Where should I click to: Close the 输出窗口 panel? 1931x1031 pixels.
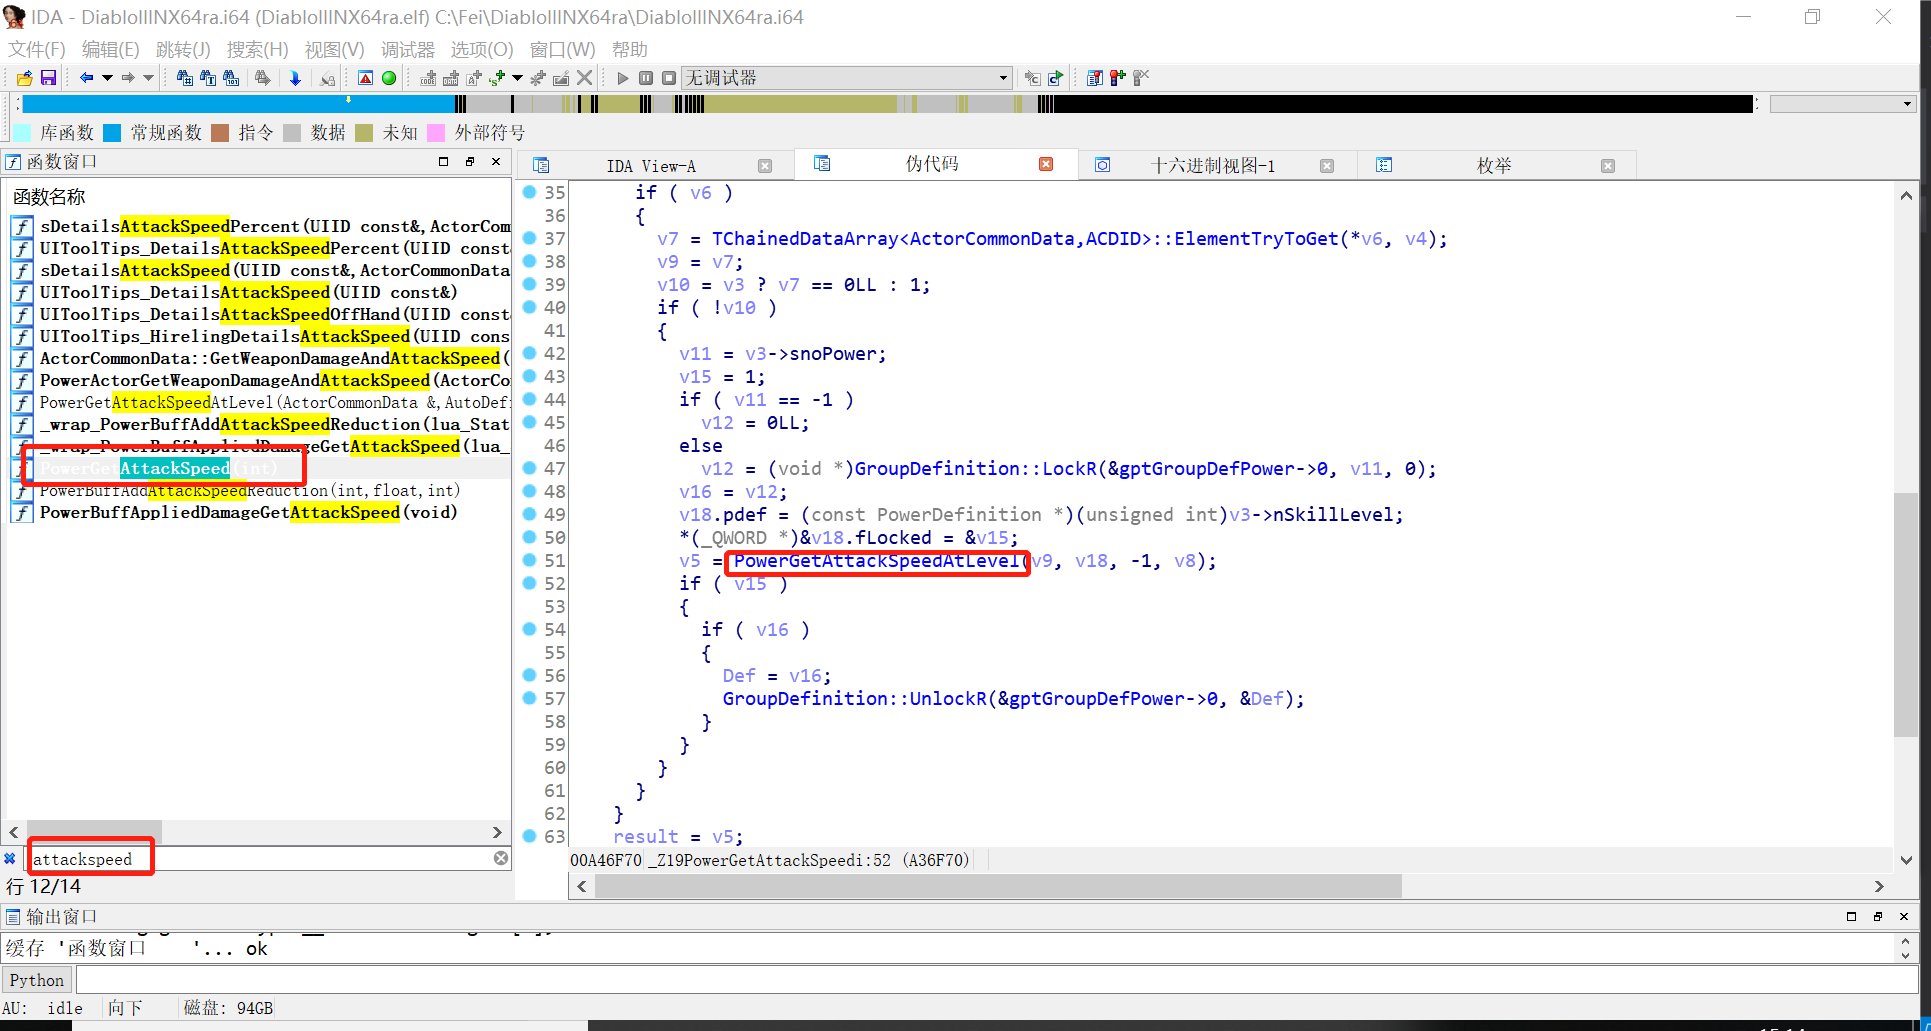(x=1903, y=916)
